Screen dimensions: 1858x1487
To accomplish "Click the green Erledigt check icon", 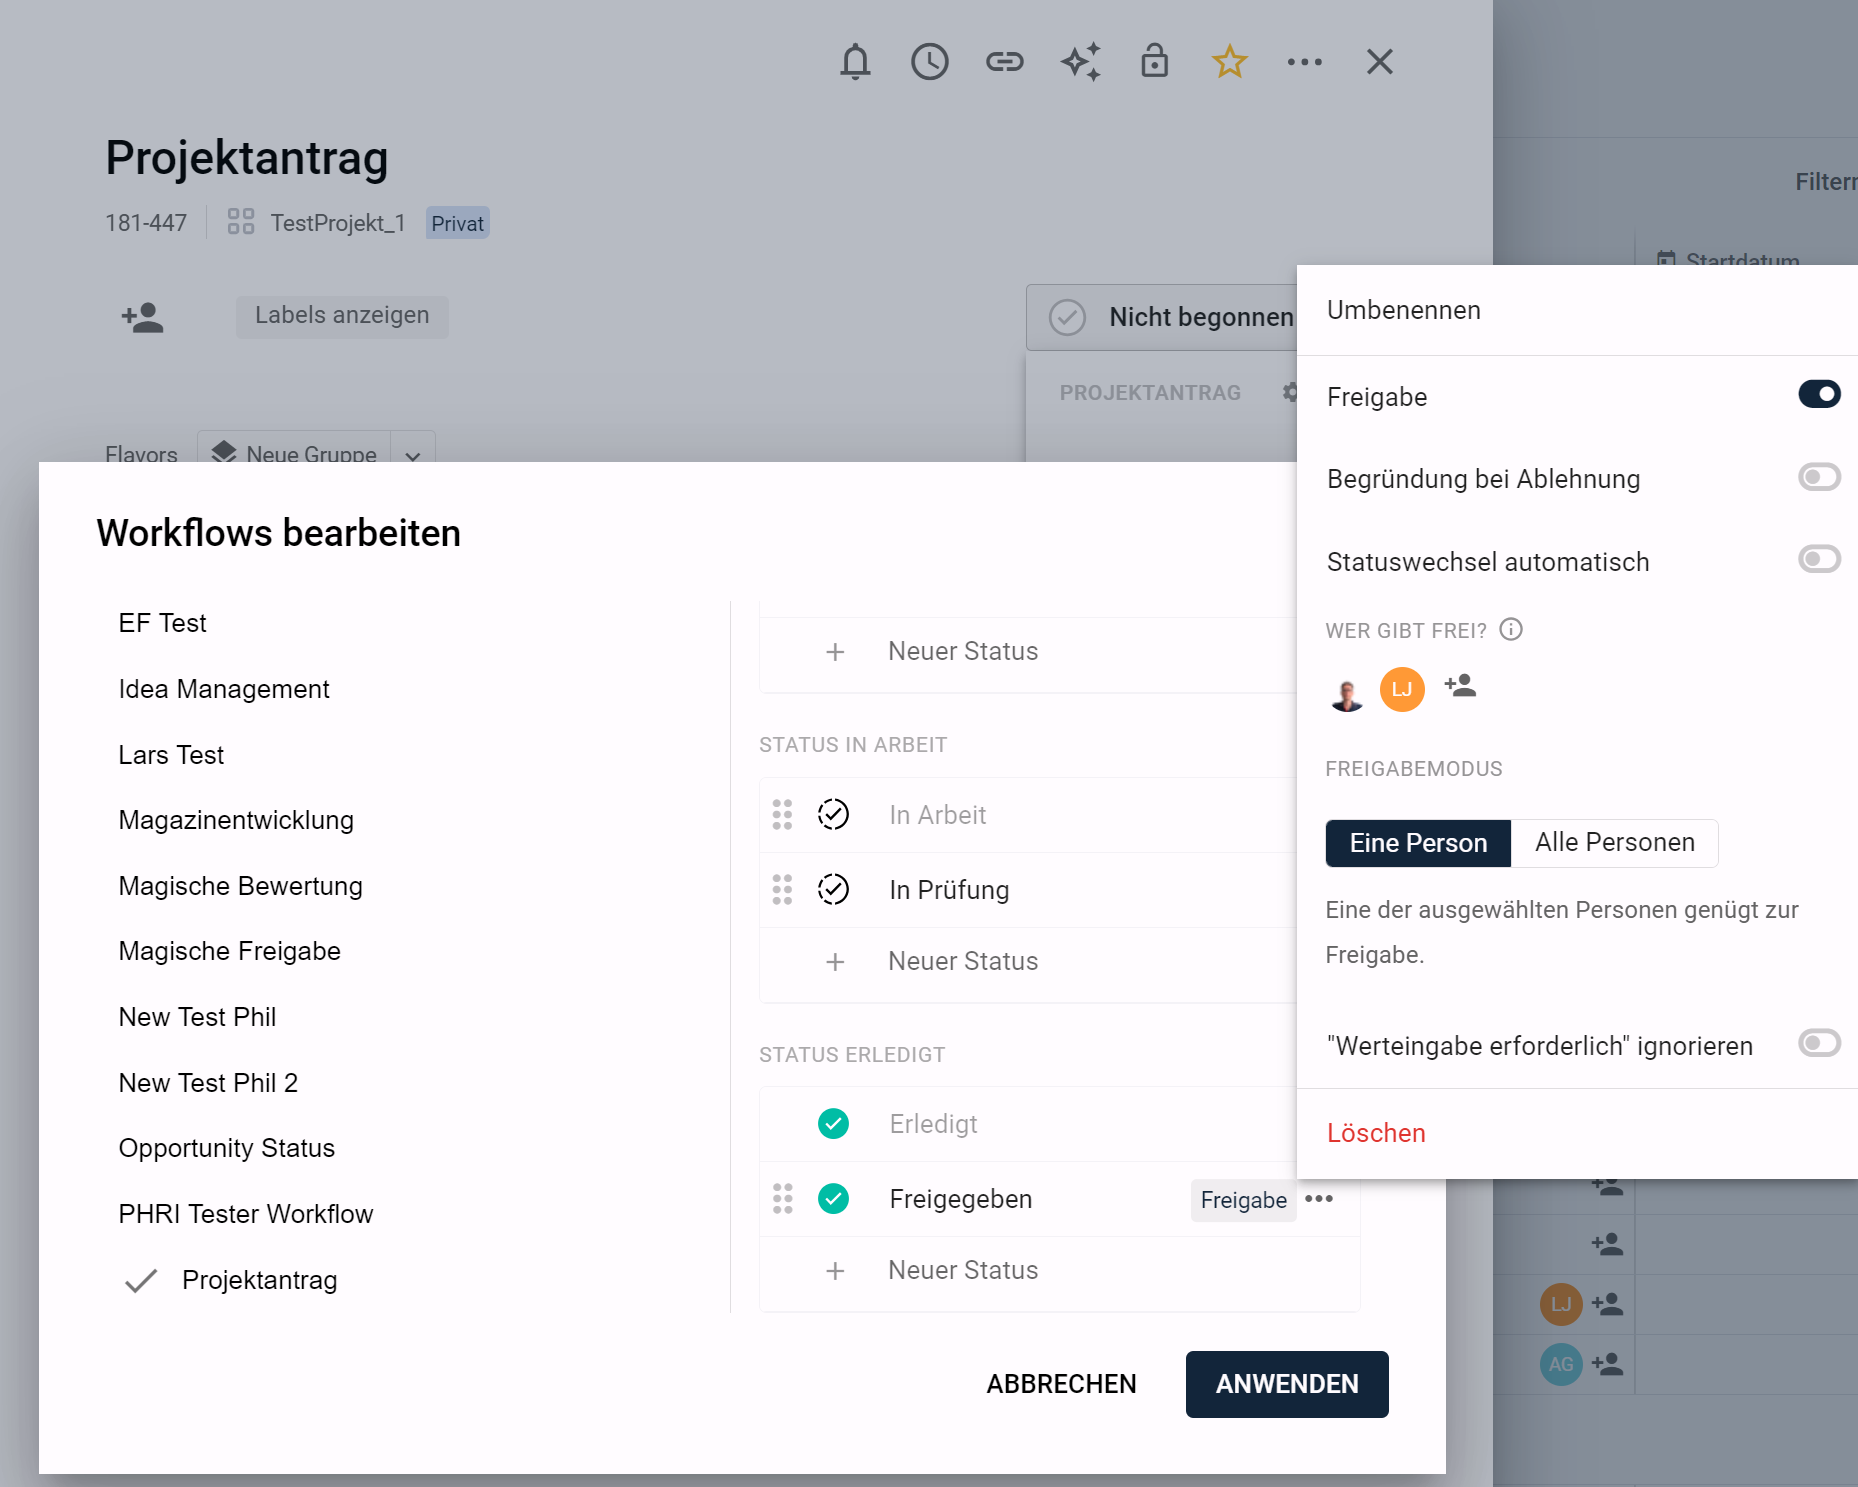I will coord(833,1124).
